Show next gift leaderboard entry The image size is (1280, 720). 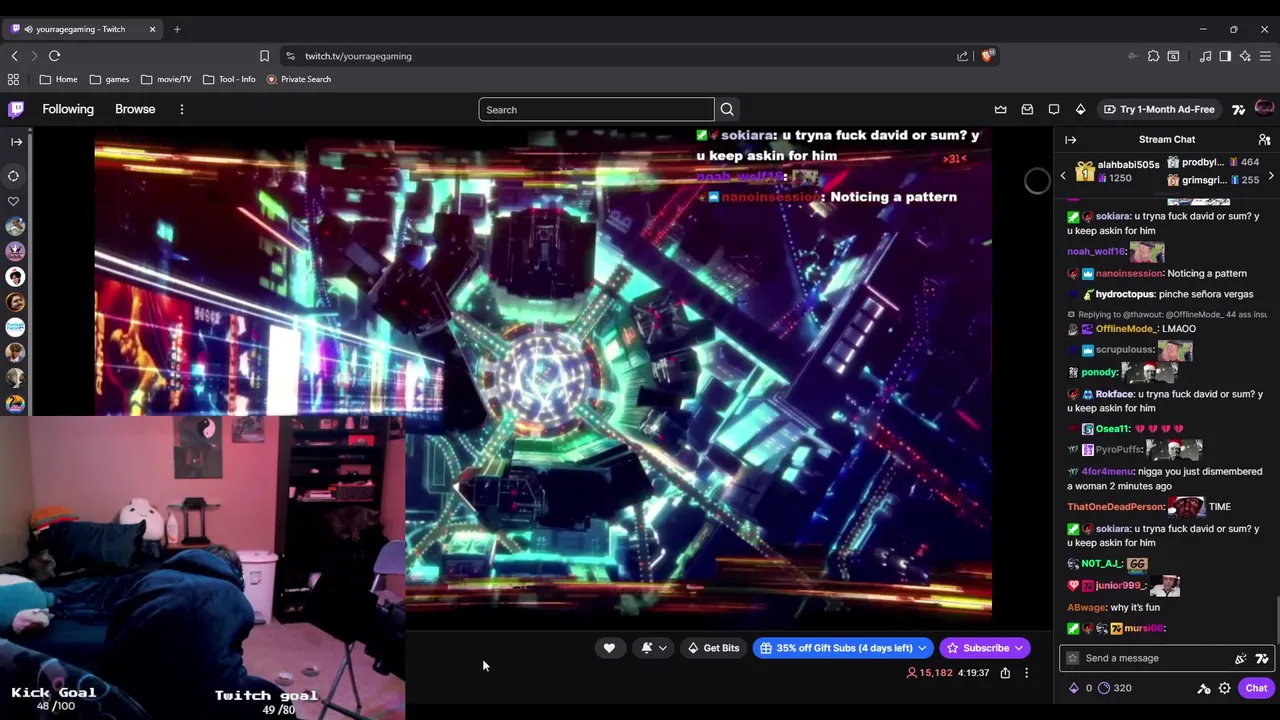pos(1271,176)
